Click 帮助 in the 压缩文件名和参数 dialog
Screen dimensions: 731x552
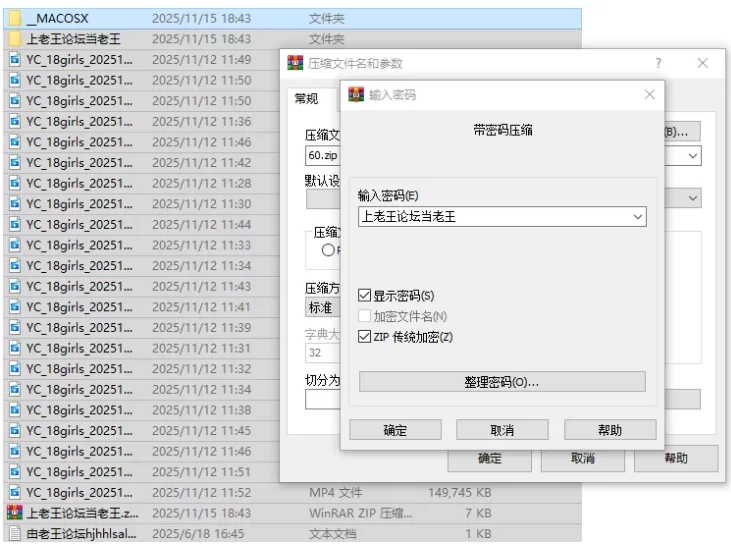(x=676, y=459)
